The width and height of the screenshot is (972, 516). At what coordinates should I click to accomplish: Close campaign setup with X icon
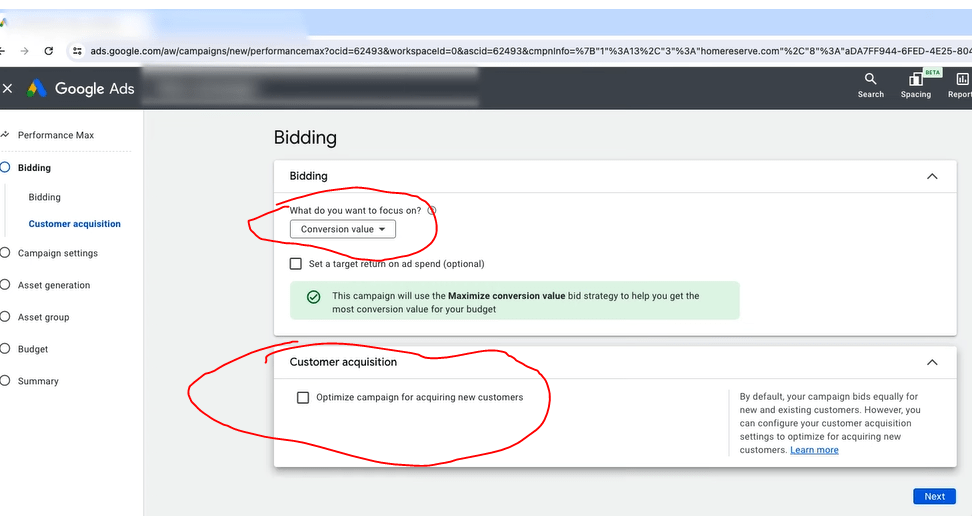[8, 88]
